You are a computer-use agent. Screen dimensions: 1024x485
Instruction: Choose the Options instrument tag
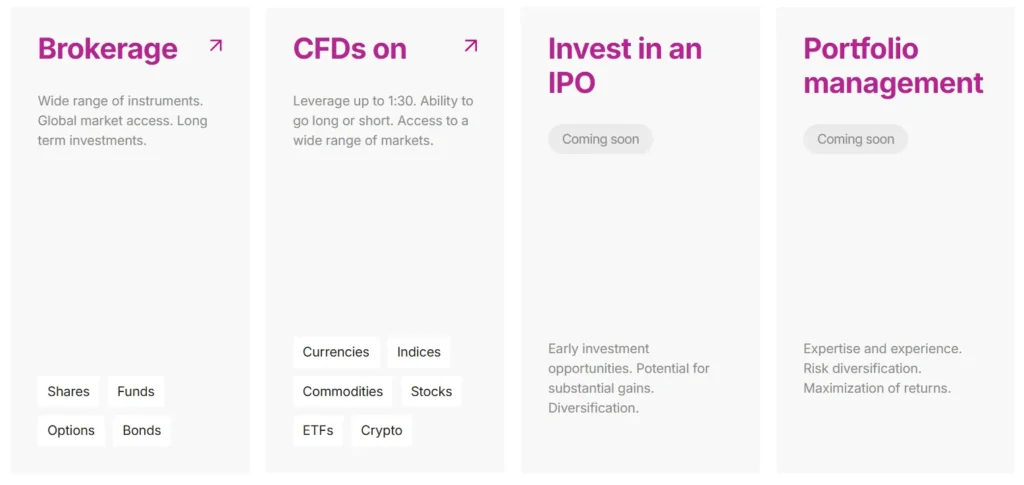(71, 430)
